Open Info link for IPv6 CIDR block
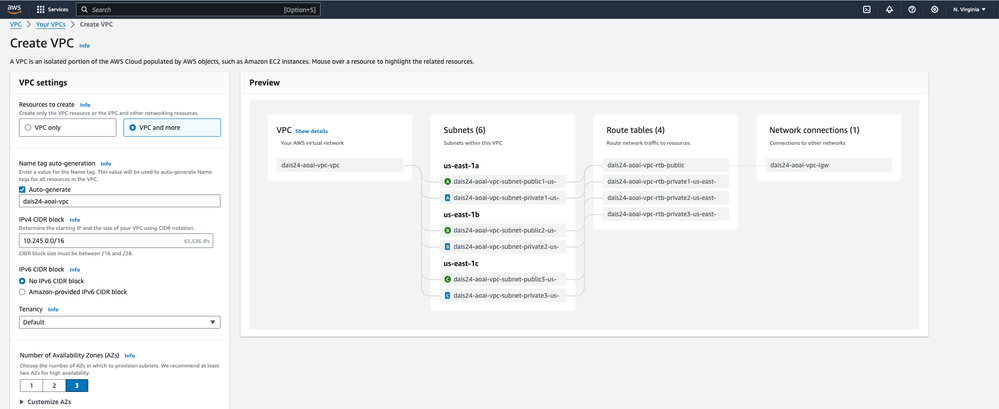The height and width of the screenshot is (409, 999). [x=75, y=269]
